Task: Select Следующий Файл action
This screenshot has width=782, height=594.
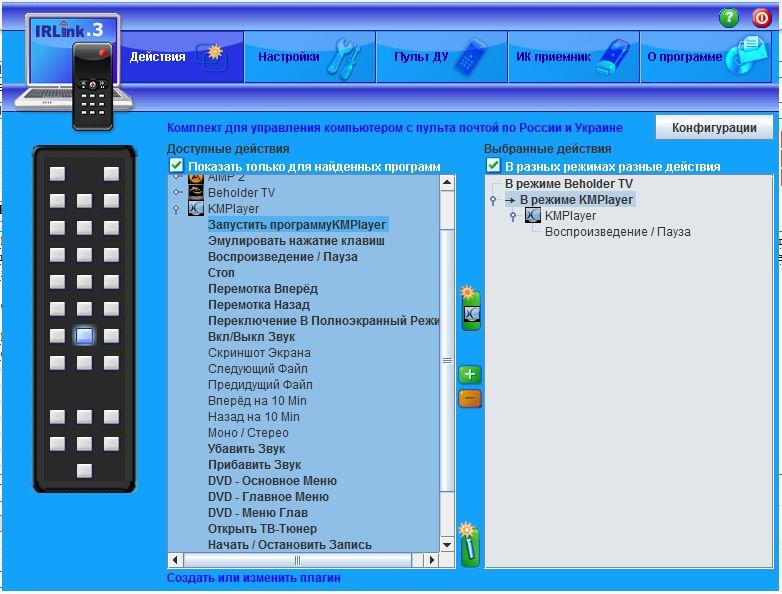Action: click(257, 369)
